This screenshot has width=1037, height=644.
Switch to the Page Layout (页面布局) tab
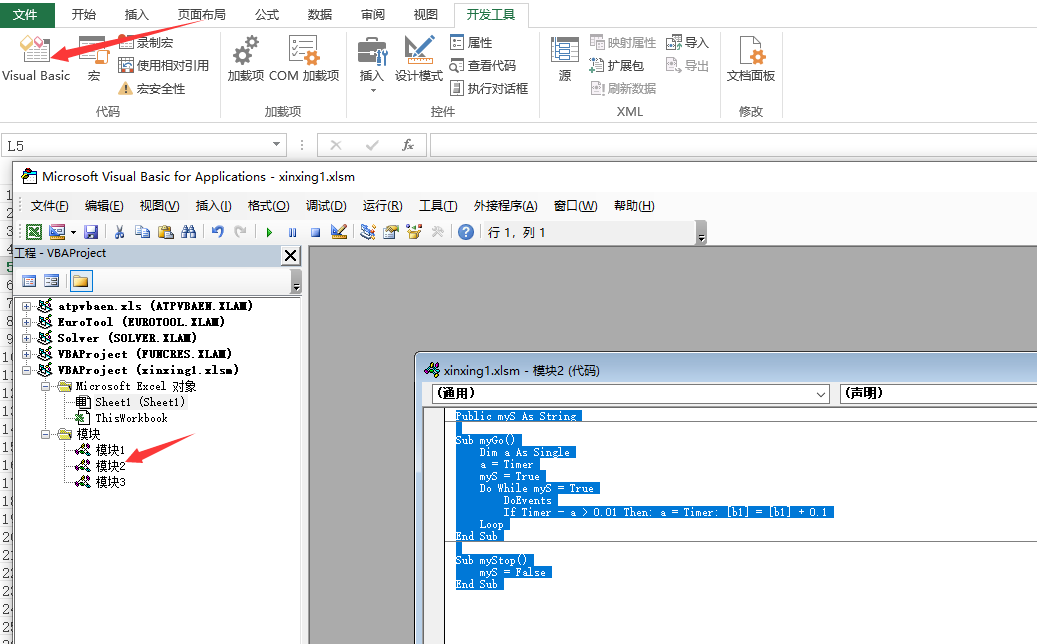pos(202,15)
